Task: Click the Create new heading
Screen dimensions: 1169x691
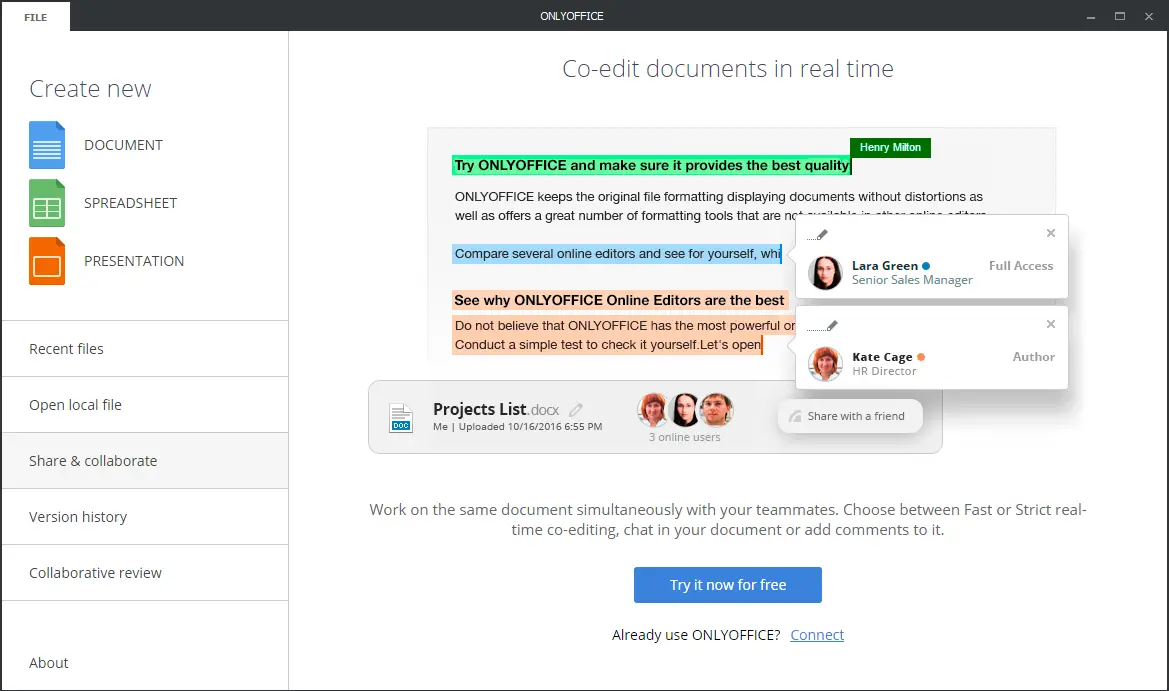Action: click(x=90, y=89)
